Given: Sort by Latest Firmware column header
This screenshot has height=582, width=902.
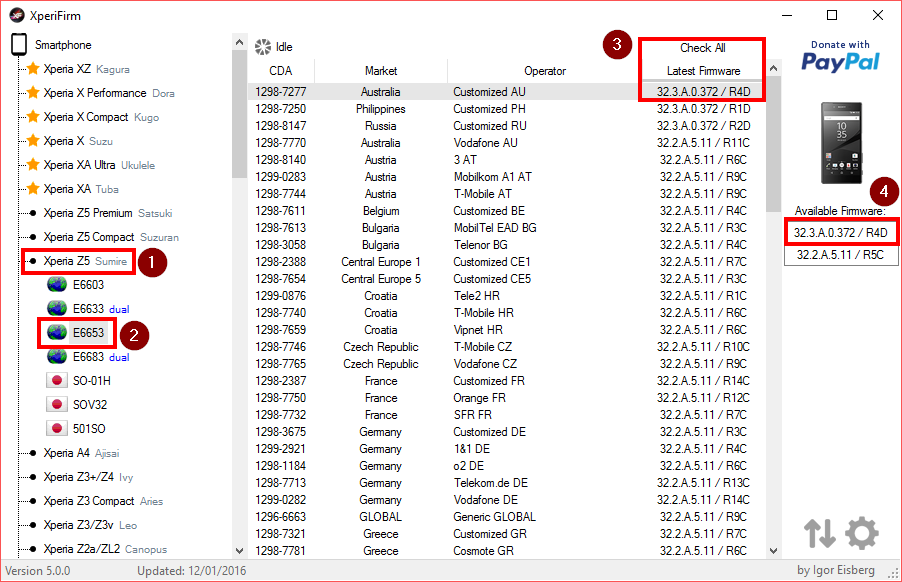Looking at the screenshot, I should point(703,71).
